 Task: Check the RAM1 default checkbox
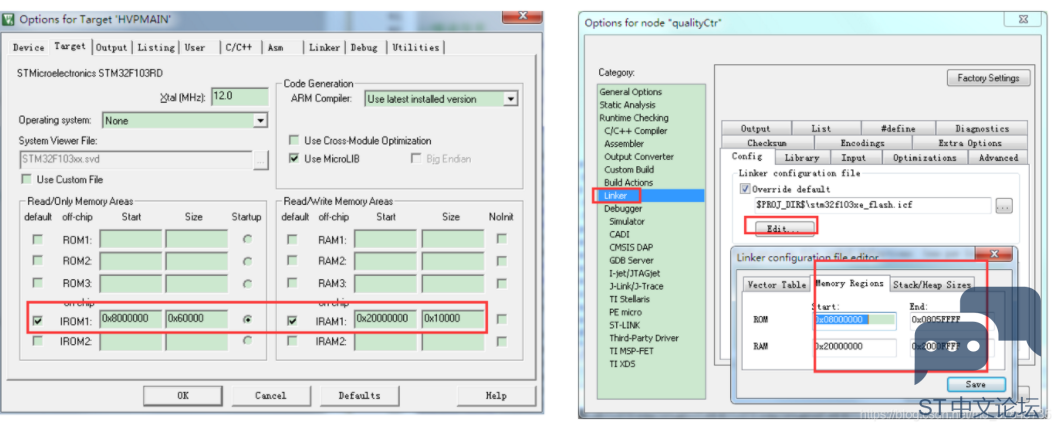(293, 239)
